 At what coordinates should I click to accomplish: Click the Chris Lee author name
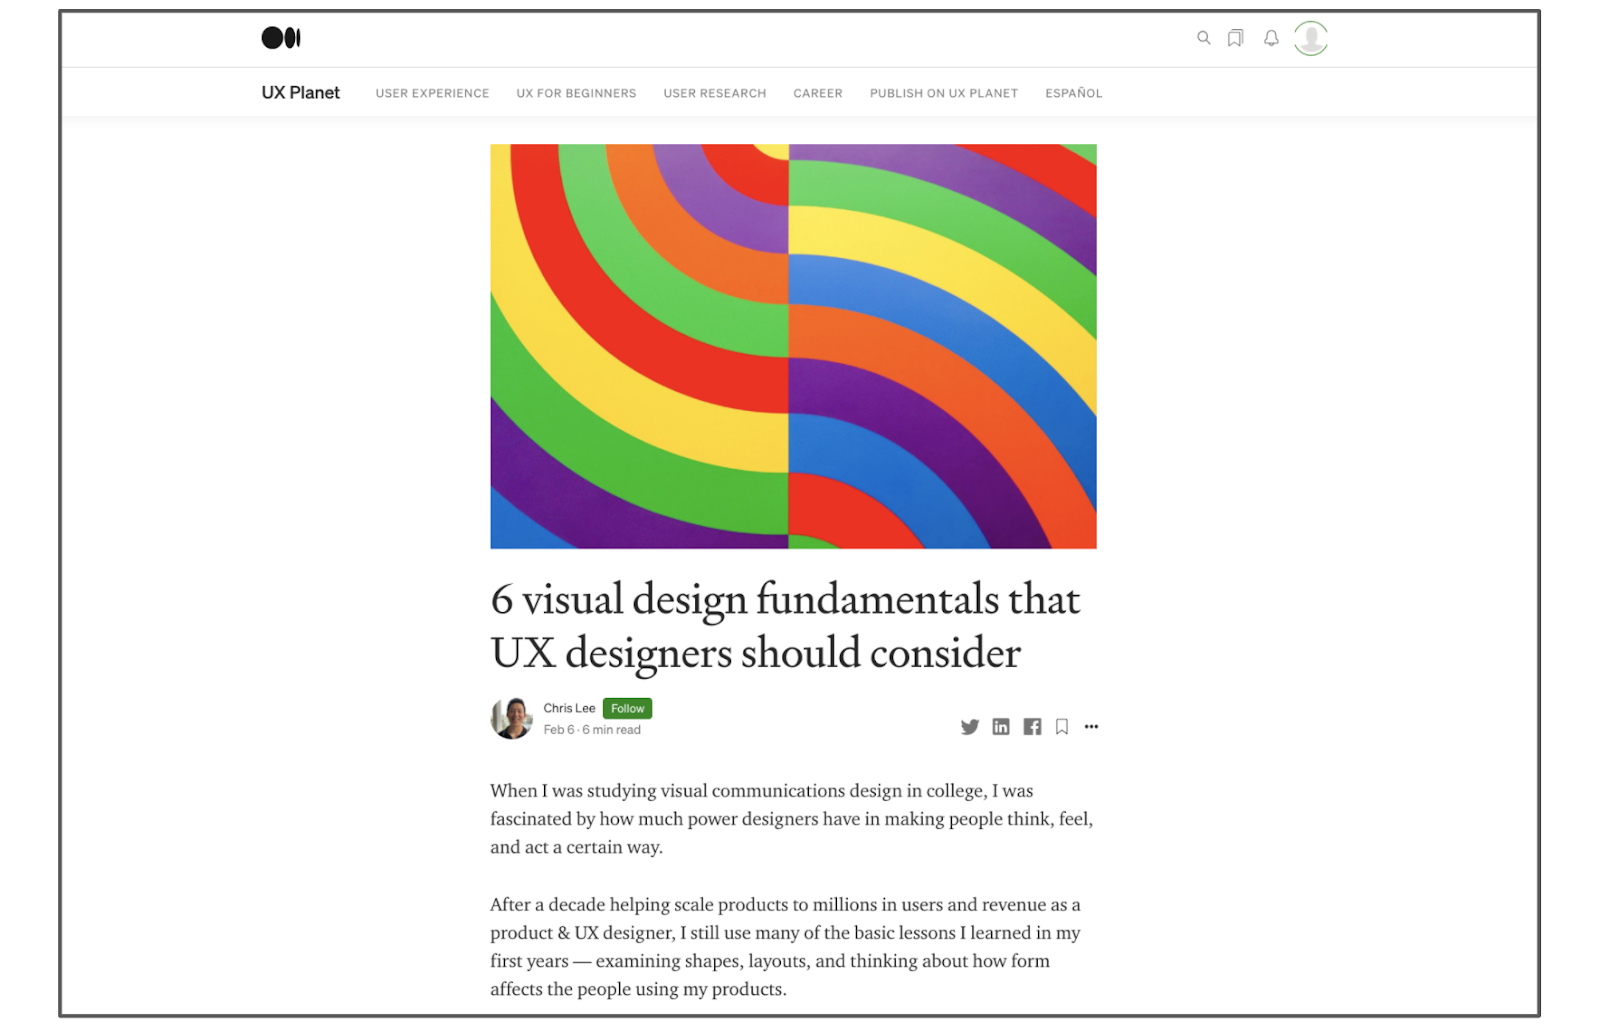pyautogui.click(x=569, y=708)
